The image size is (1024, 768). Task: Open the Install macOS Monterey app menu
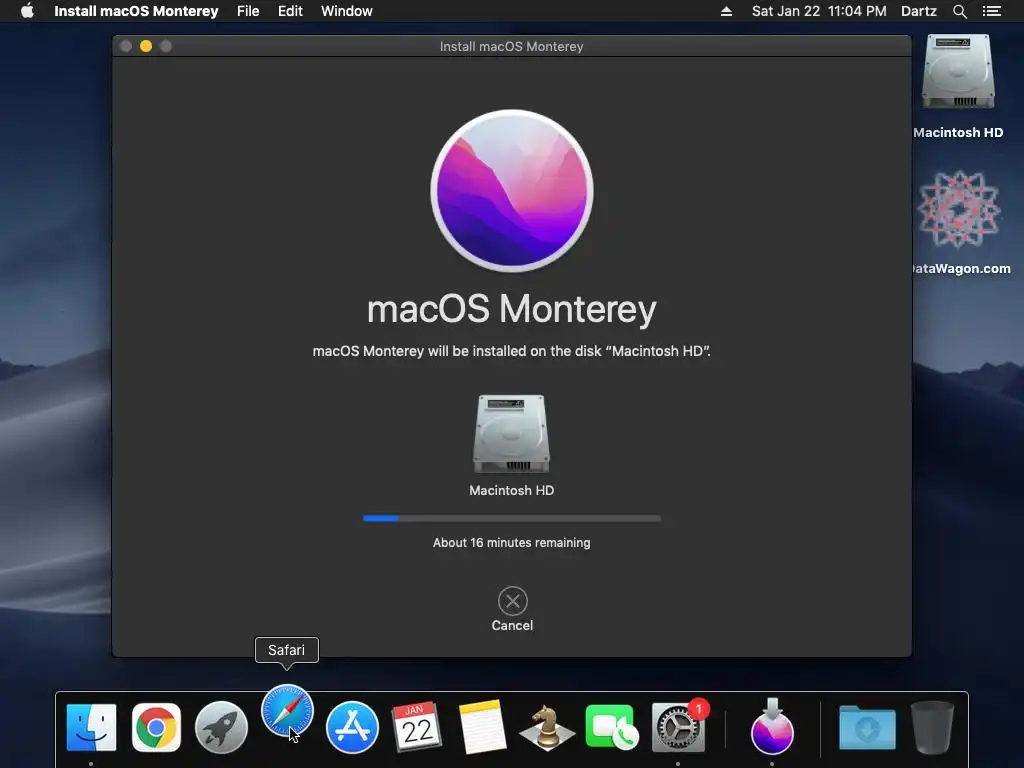pyautogui.click(x=136, y=11)
